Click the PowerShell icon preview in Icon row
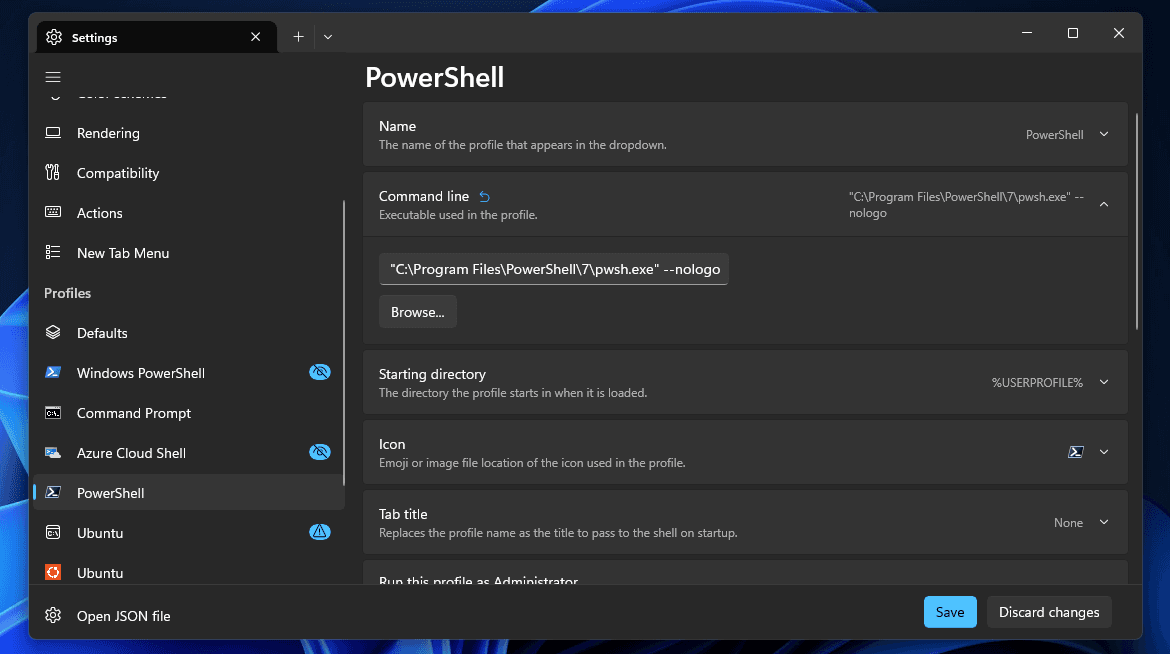The image size is (1170, 654). coord(1075,452)
